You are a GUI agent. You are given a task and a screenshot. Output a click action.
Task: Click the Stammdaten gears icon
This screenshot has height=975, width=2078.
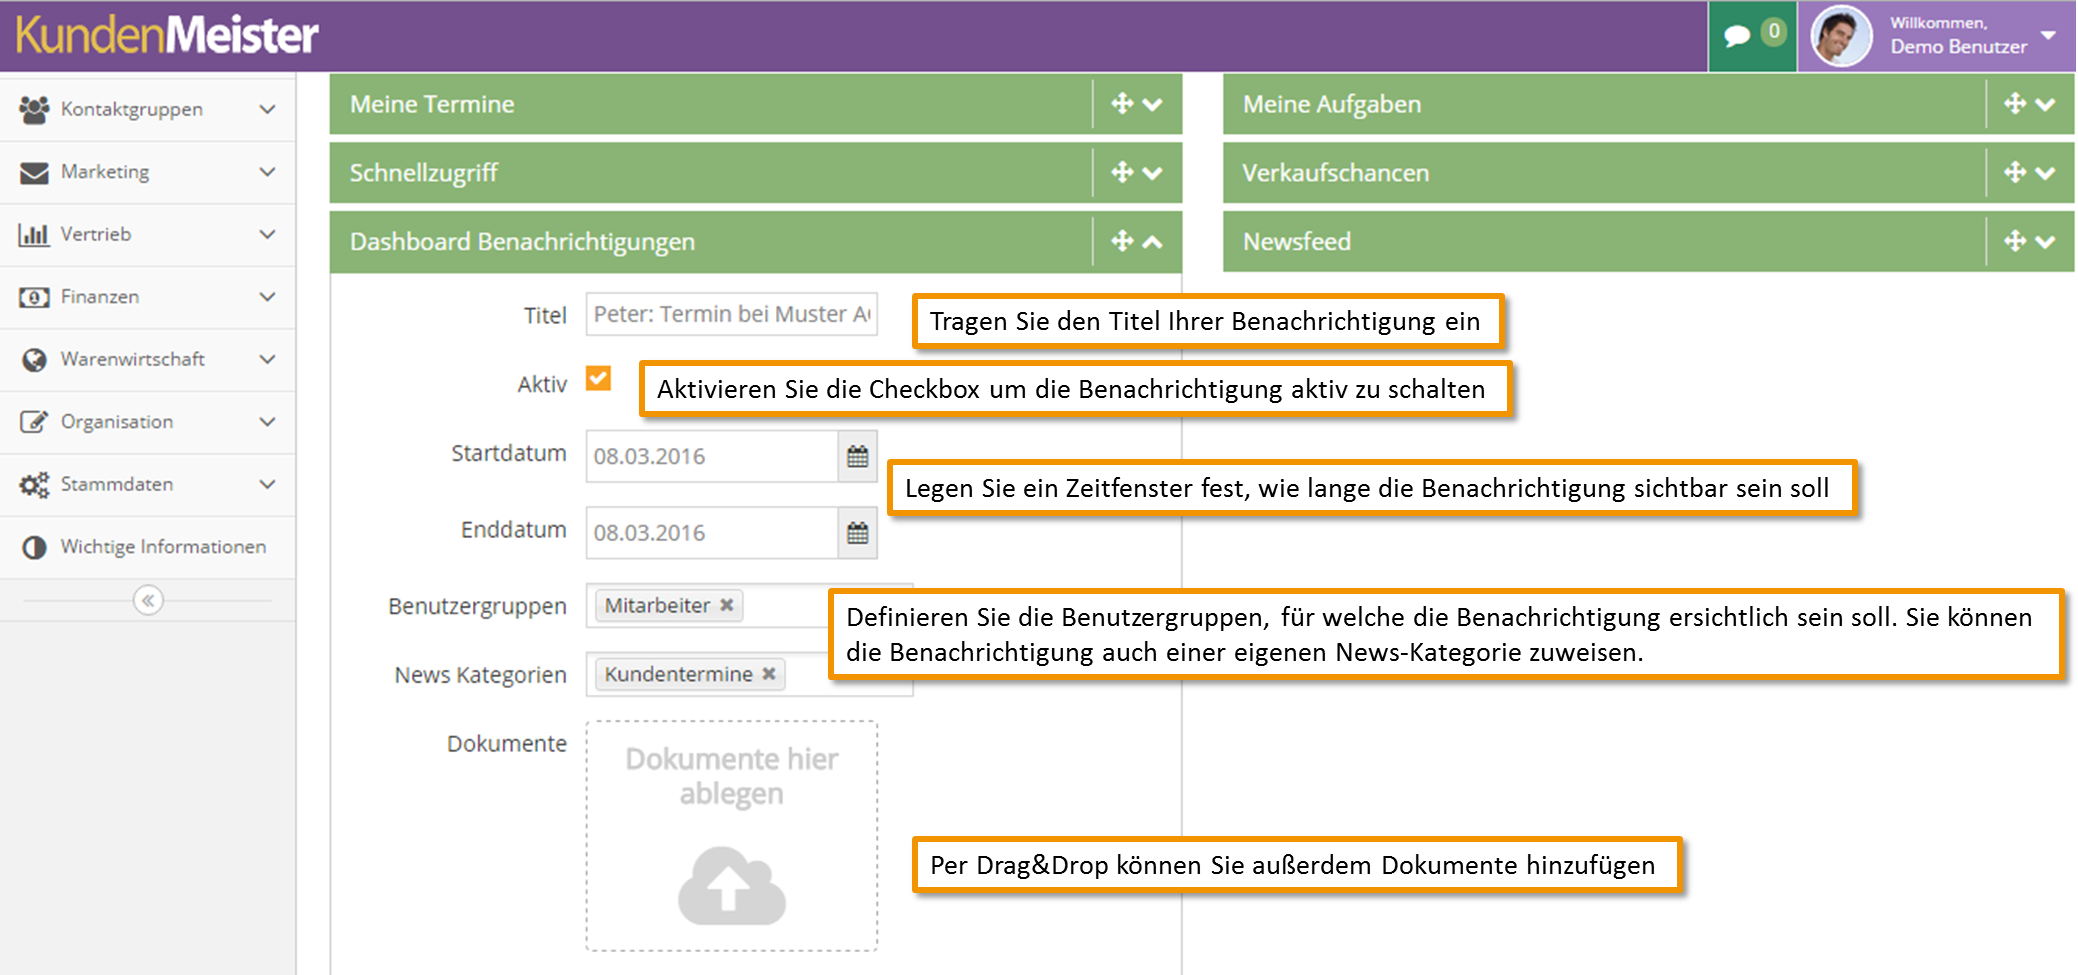34,485
